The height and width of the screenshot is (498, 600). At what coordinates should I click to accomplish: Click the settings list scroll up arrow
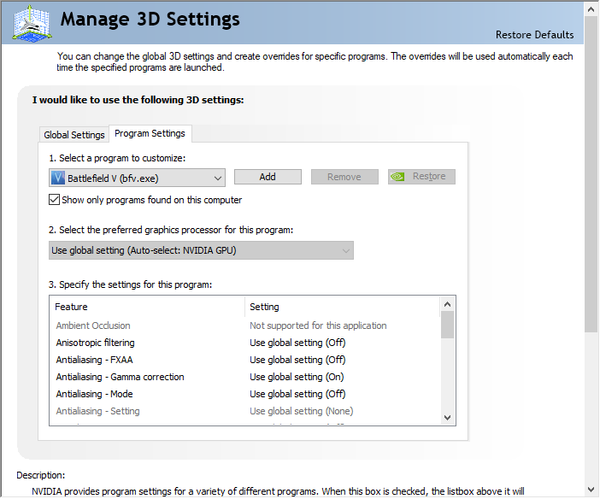coord(447,305)
